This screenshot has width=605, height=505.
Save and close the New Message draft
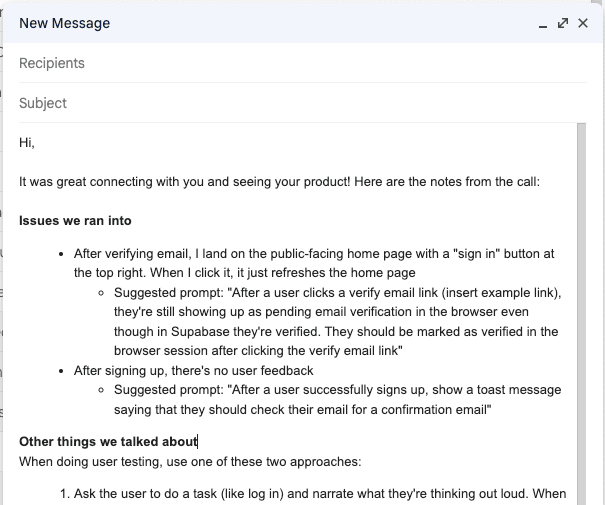583,23
